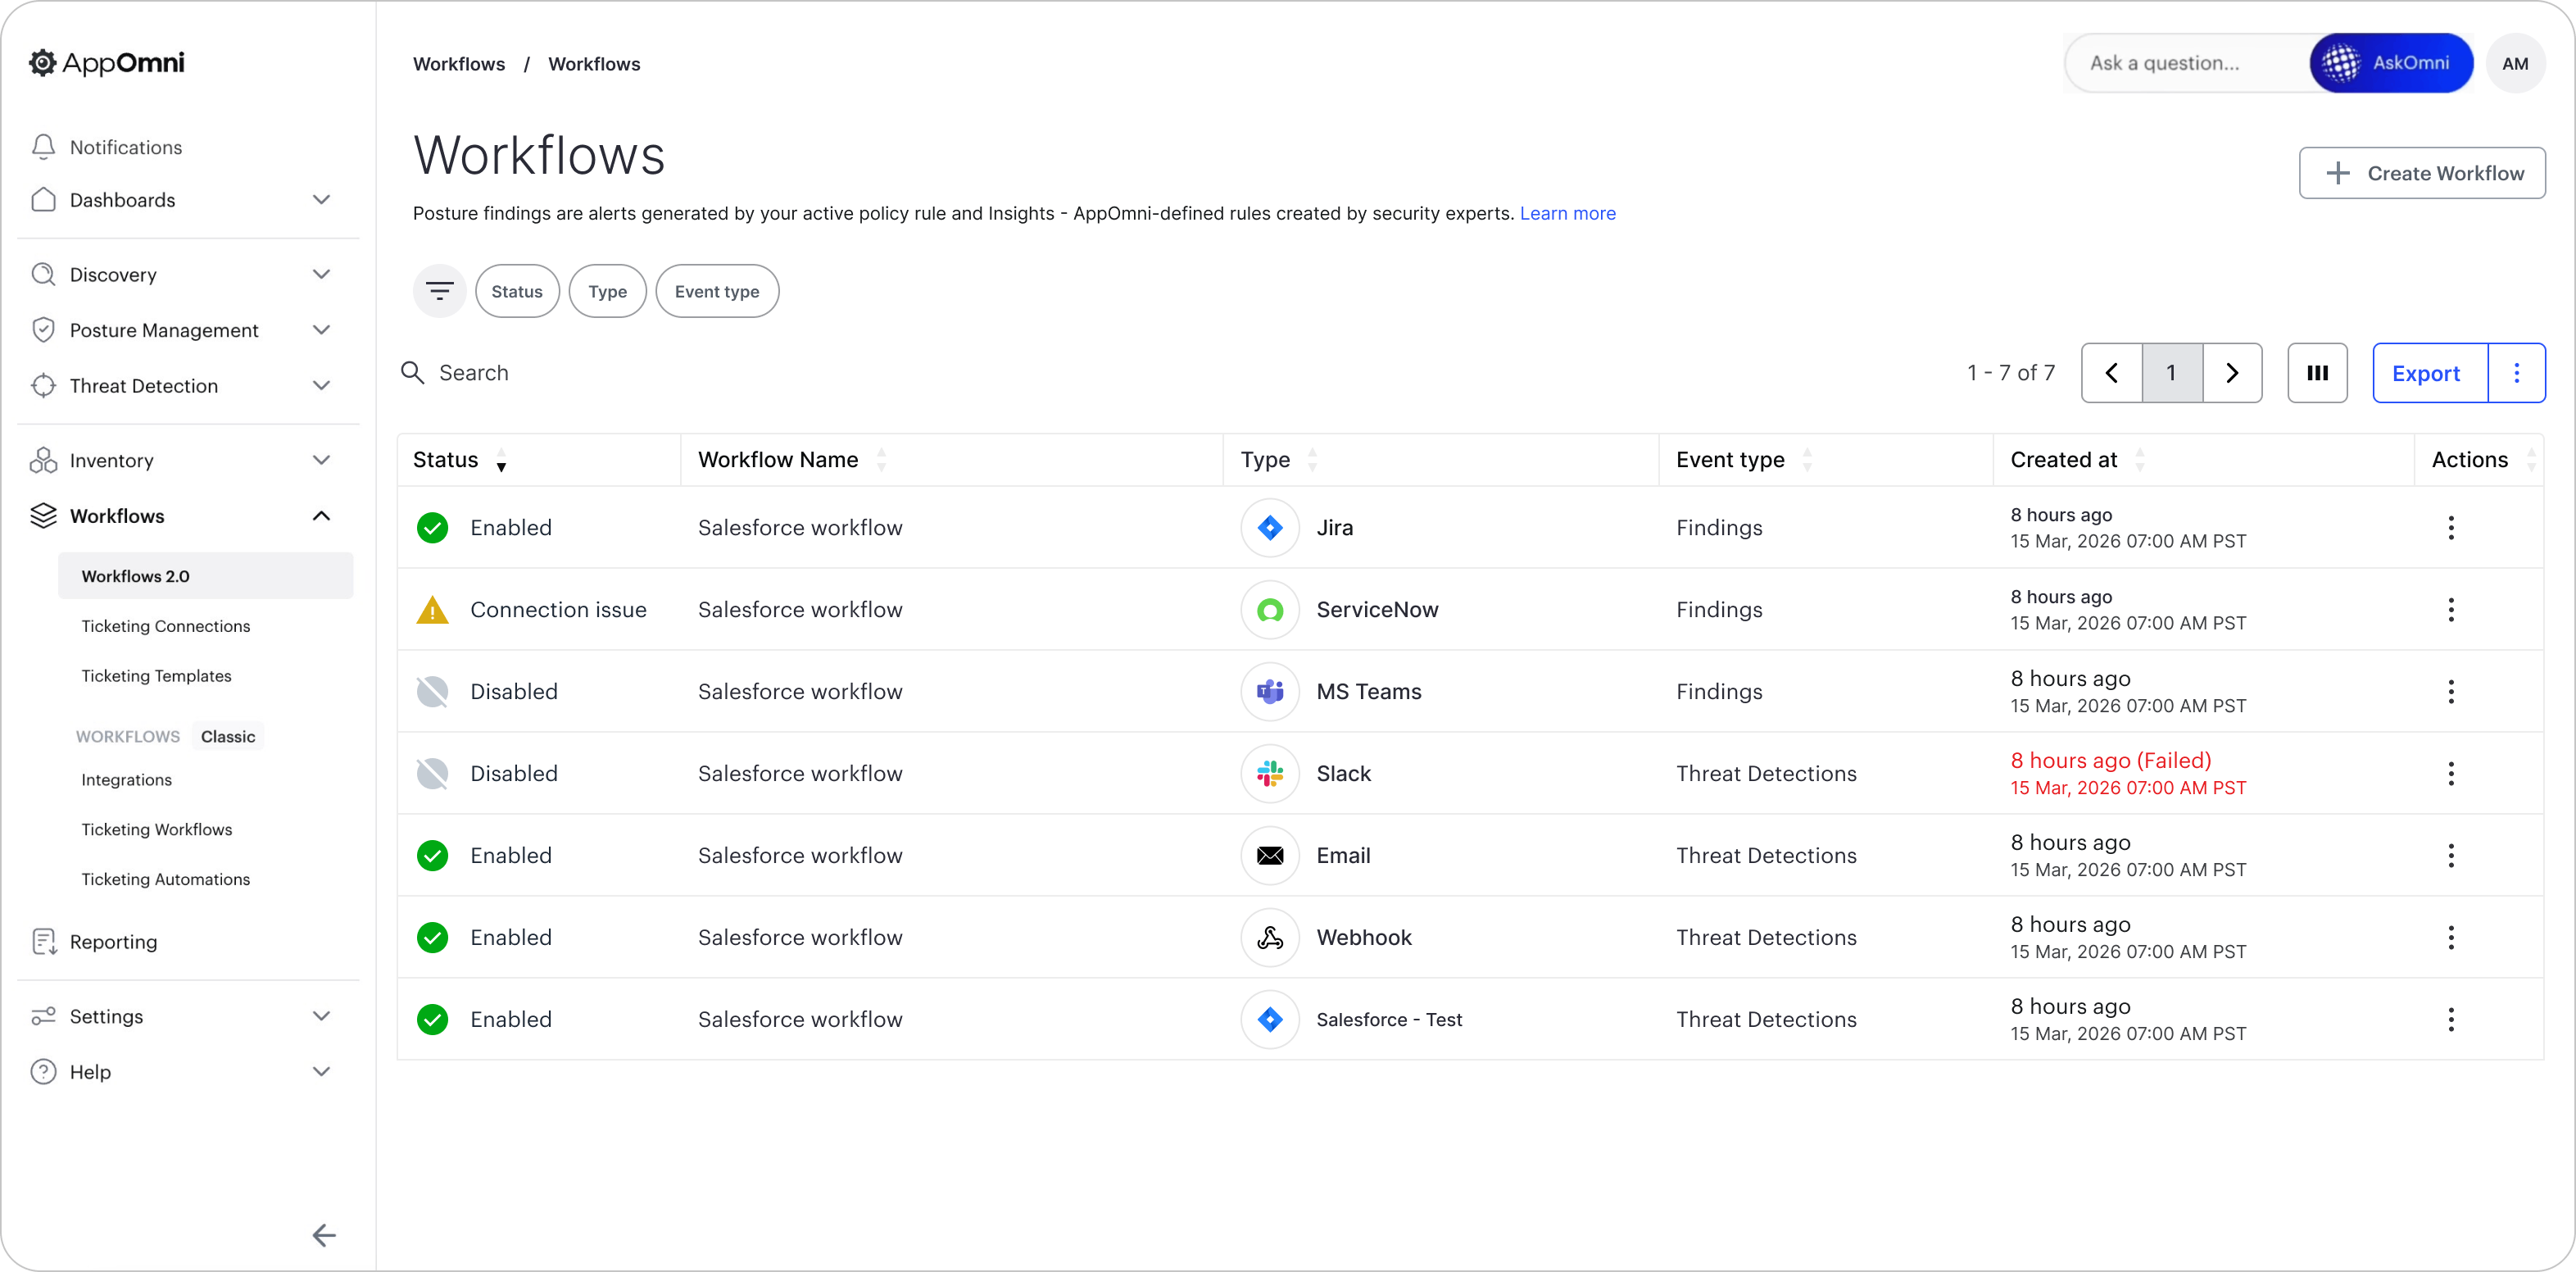Click the AskOmni globe button
Viewport: 2576px width, 1272px height.
tap(2390, 63)
